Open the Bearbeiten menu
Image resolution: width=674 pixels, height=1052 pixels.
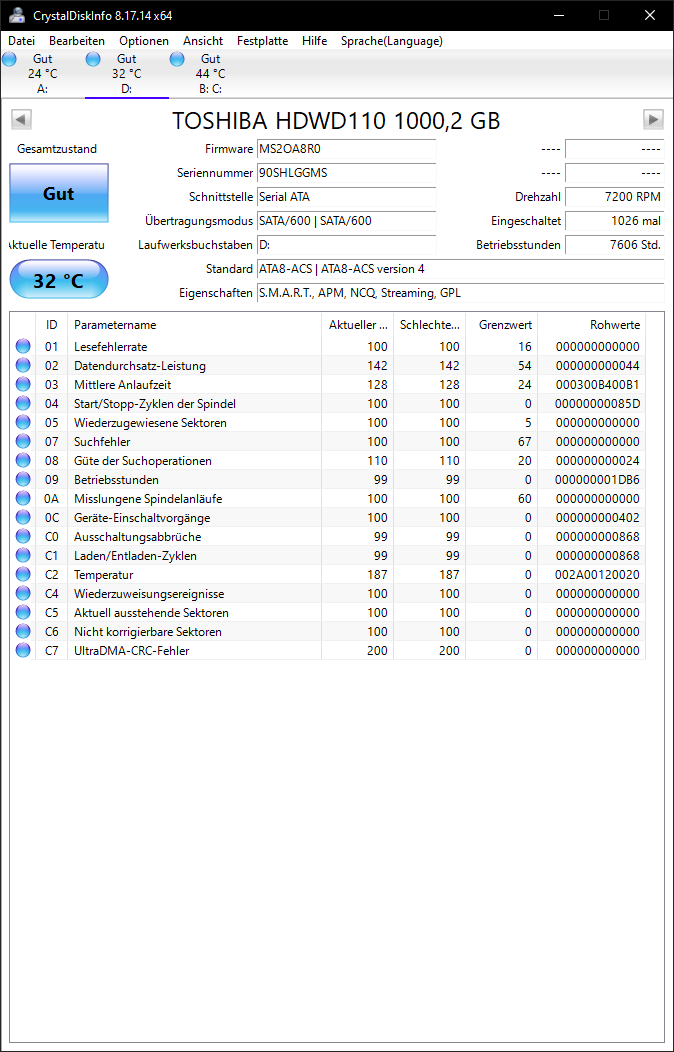click(x=76, y=41)
